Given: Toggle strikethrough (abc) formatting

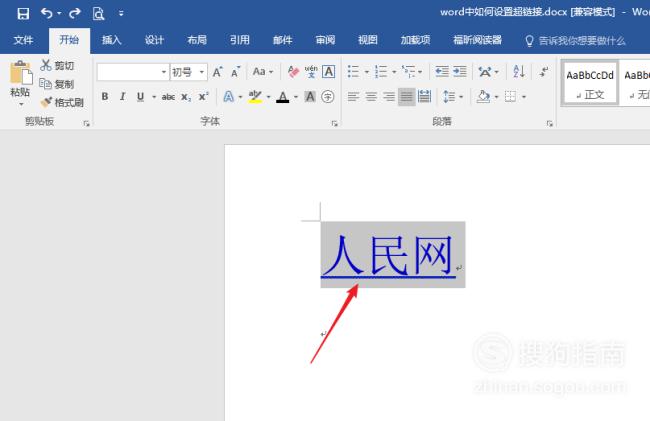Looking at the screenshot, I should tap(168, 97).
